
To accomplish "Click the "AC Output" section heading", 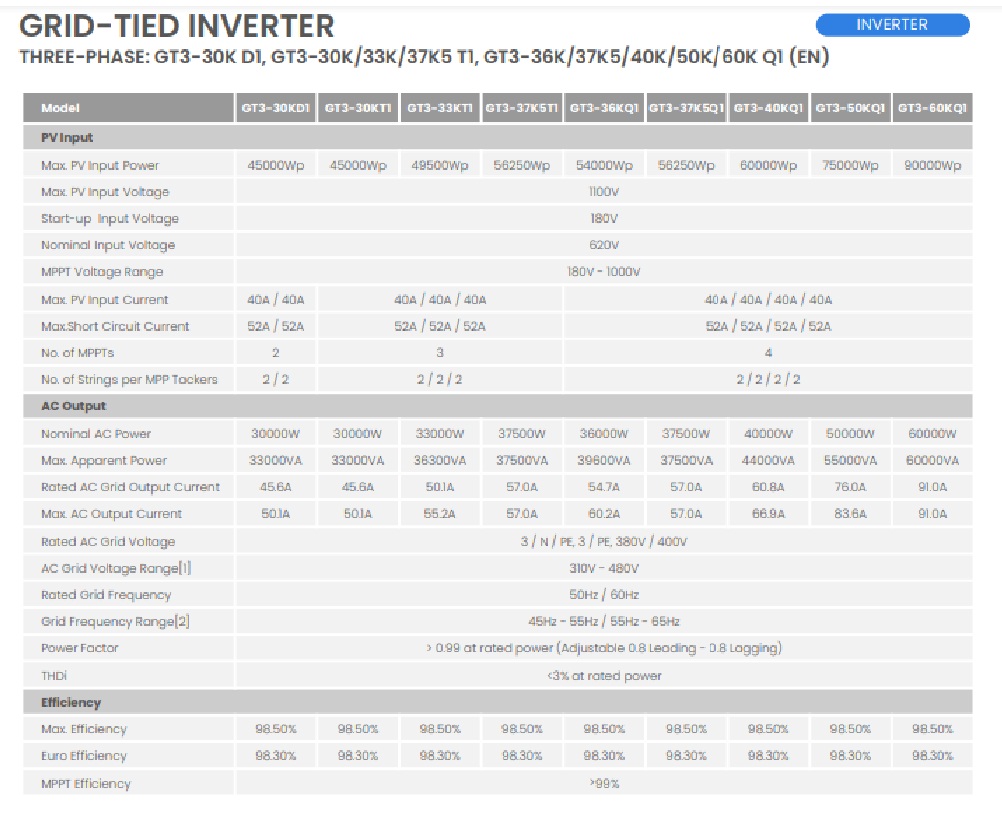I will tap(73, 406).
